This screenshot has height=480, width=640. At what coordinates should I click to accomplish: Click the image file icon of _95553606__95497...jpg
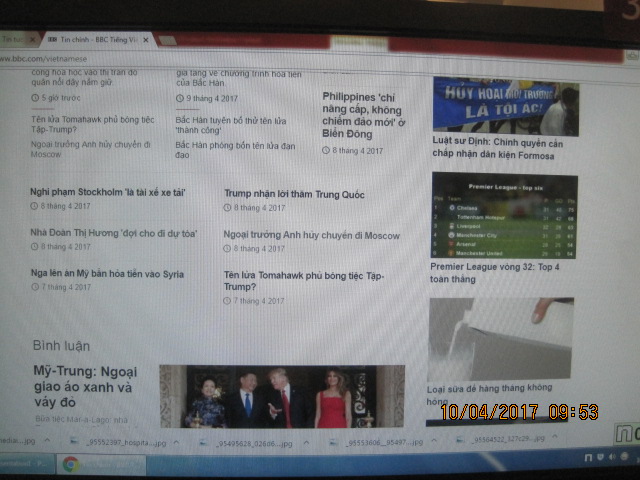coord(333,442)
